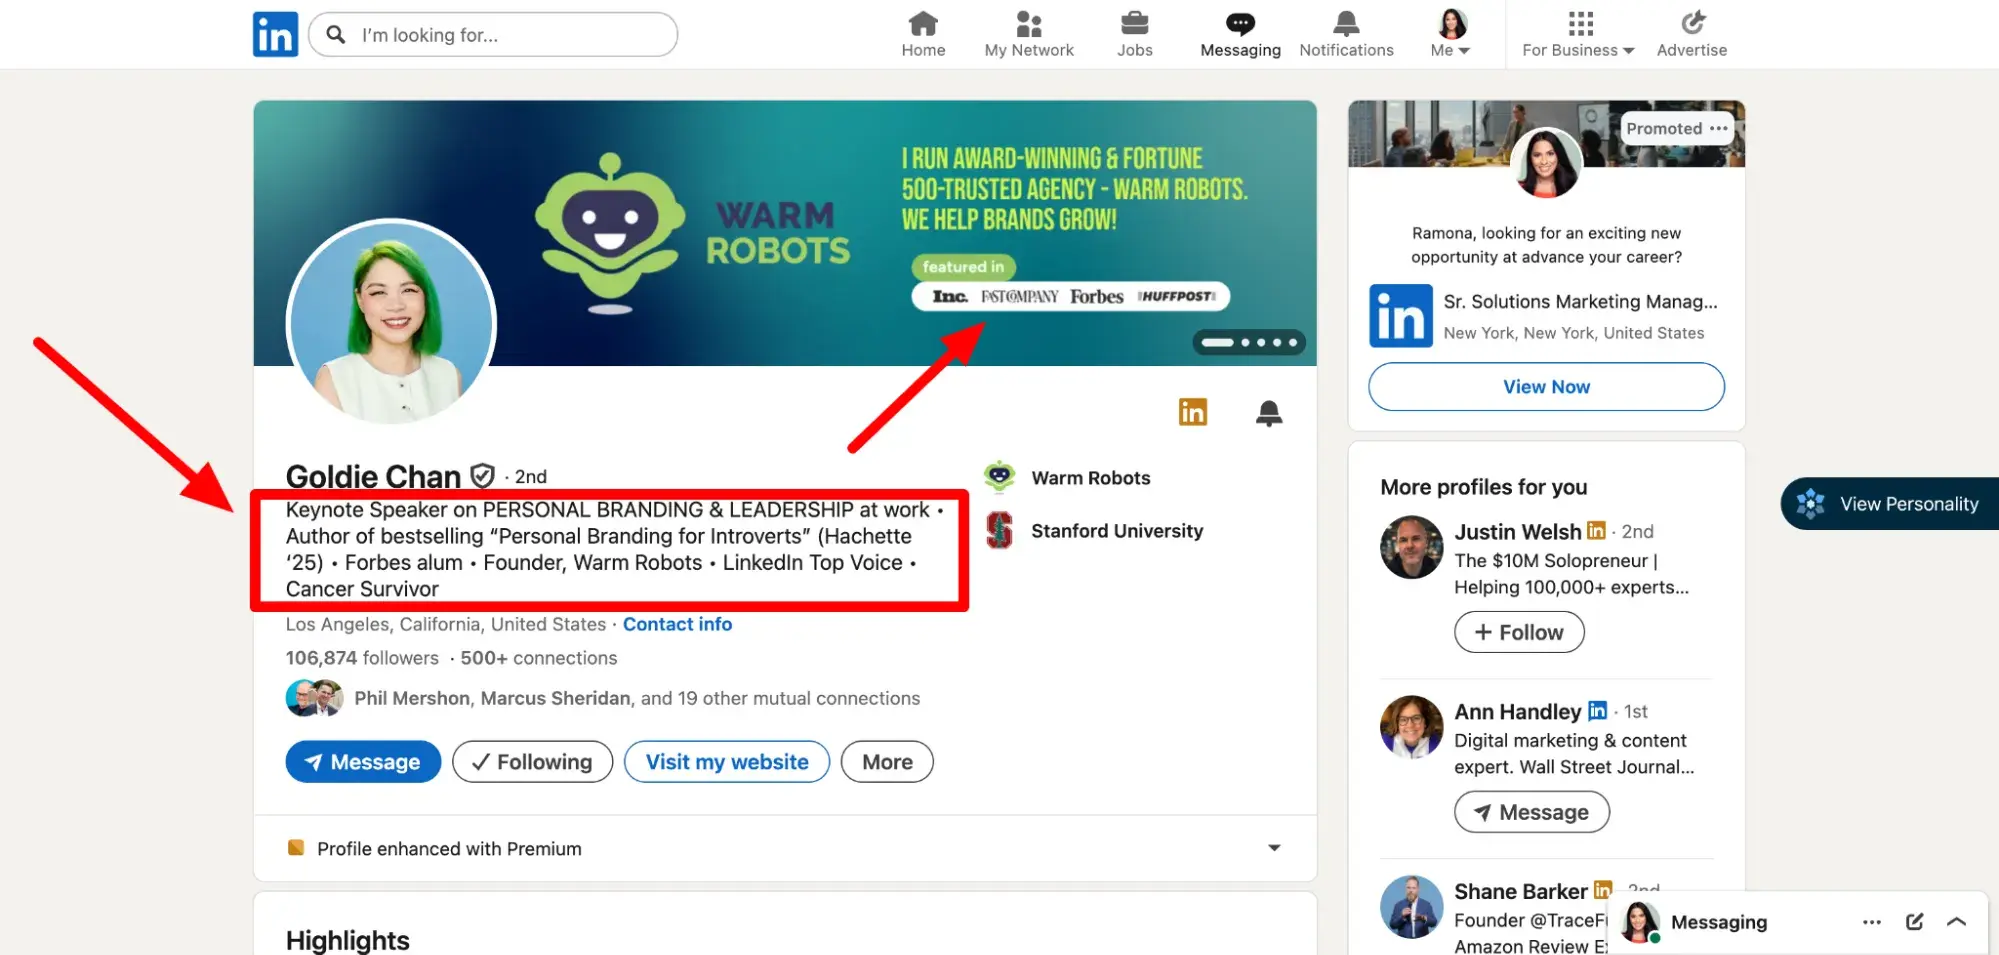Image resolution: width=1999 pixels, height=955 pixels.
Task: Open the Me profile dropdown
Action: pyautogui.click(x=1449, y=33)
